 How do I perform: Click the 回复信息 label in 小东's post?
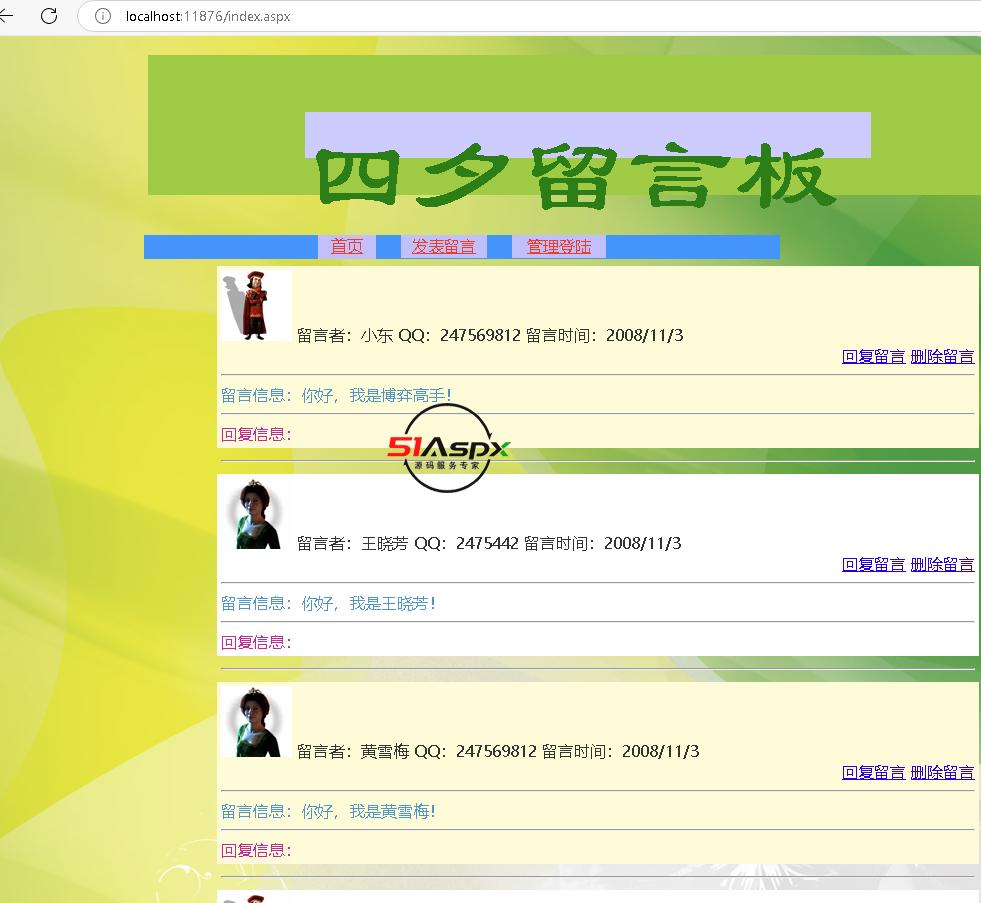(257, 434)
